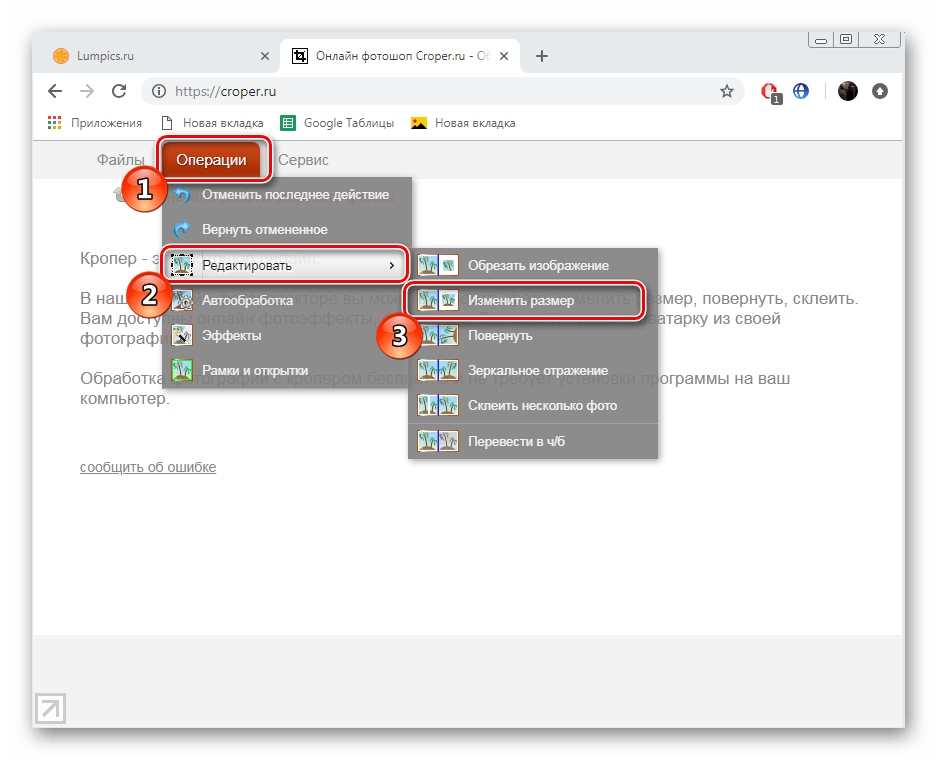Open a new browser tab
This screenshot has width=937, height=760.
(541, 56)
